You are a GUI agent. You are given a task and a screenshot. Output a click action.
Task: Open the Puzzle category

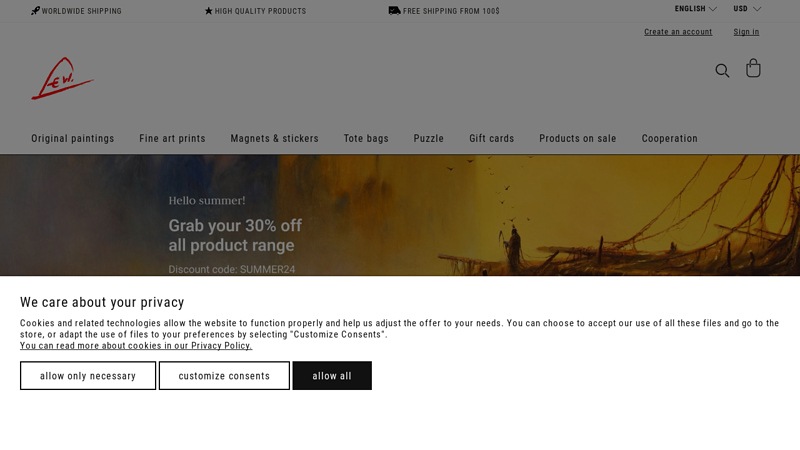[429, 138]
